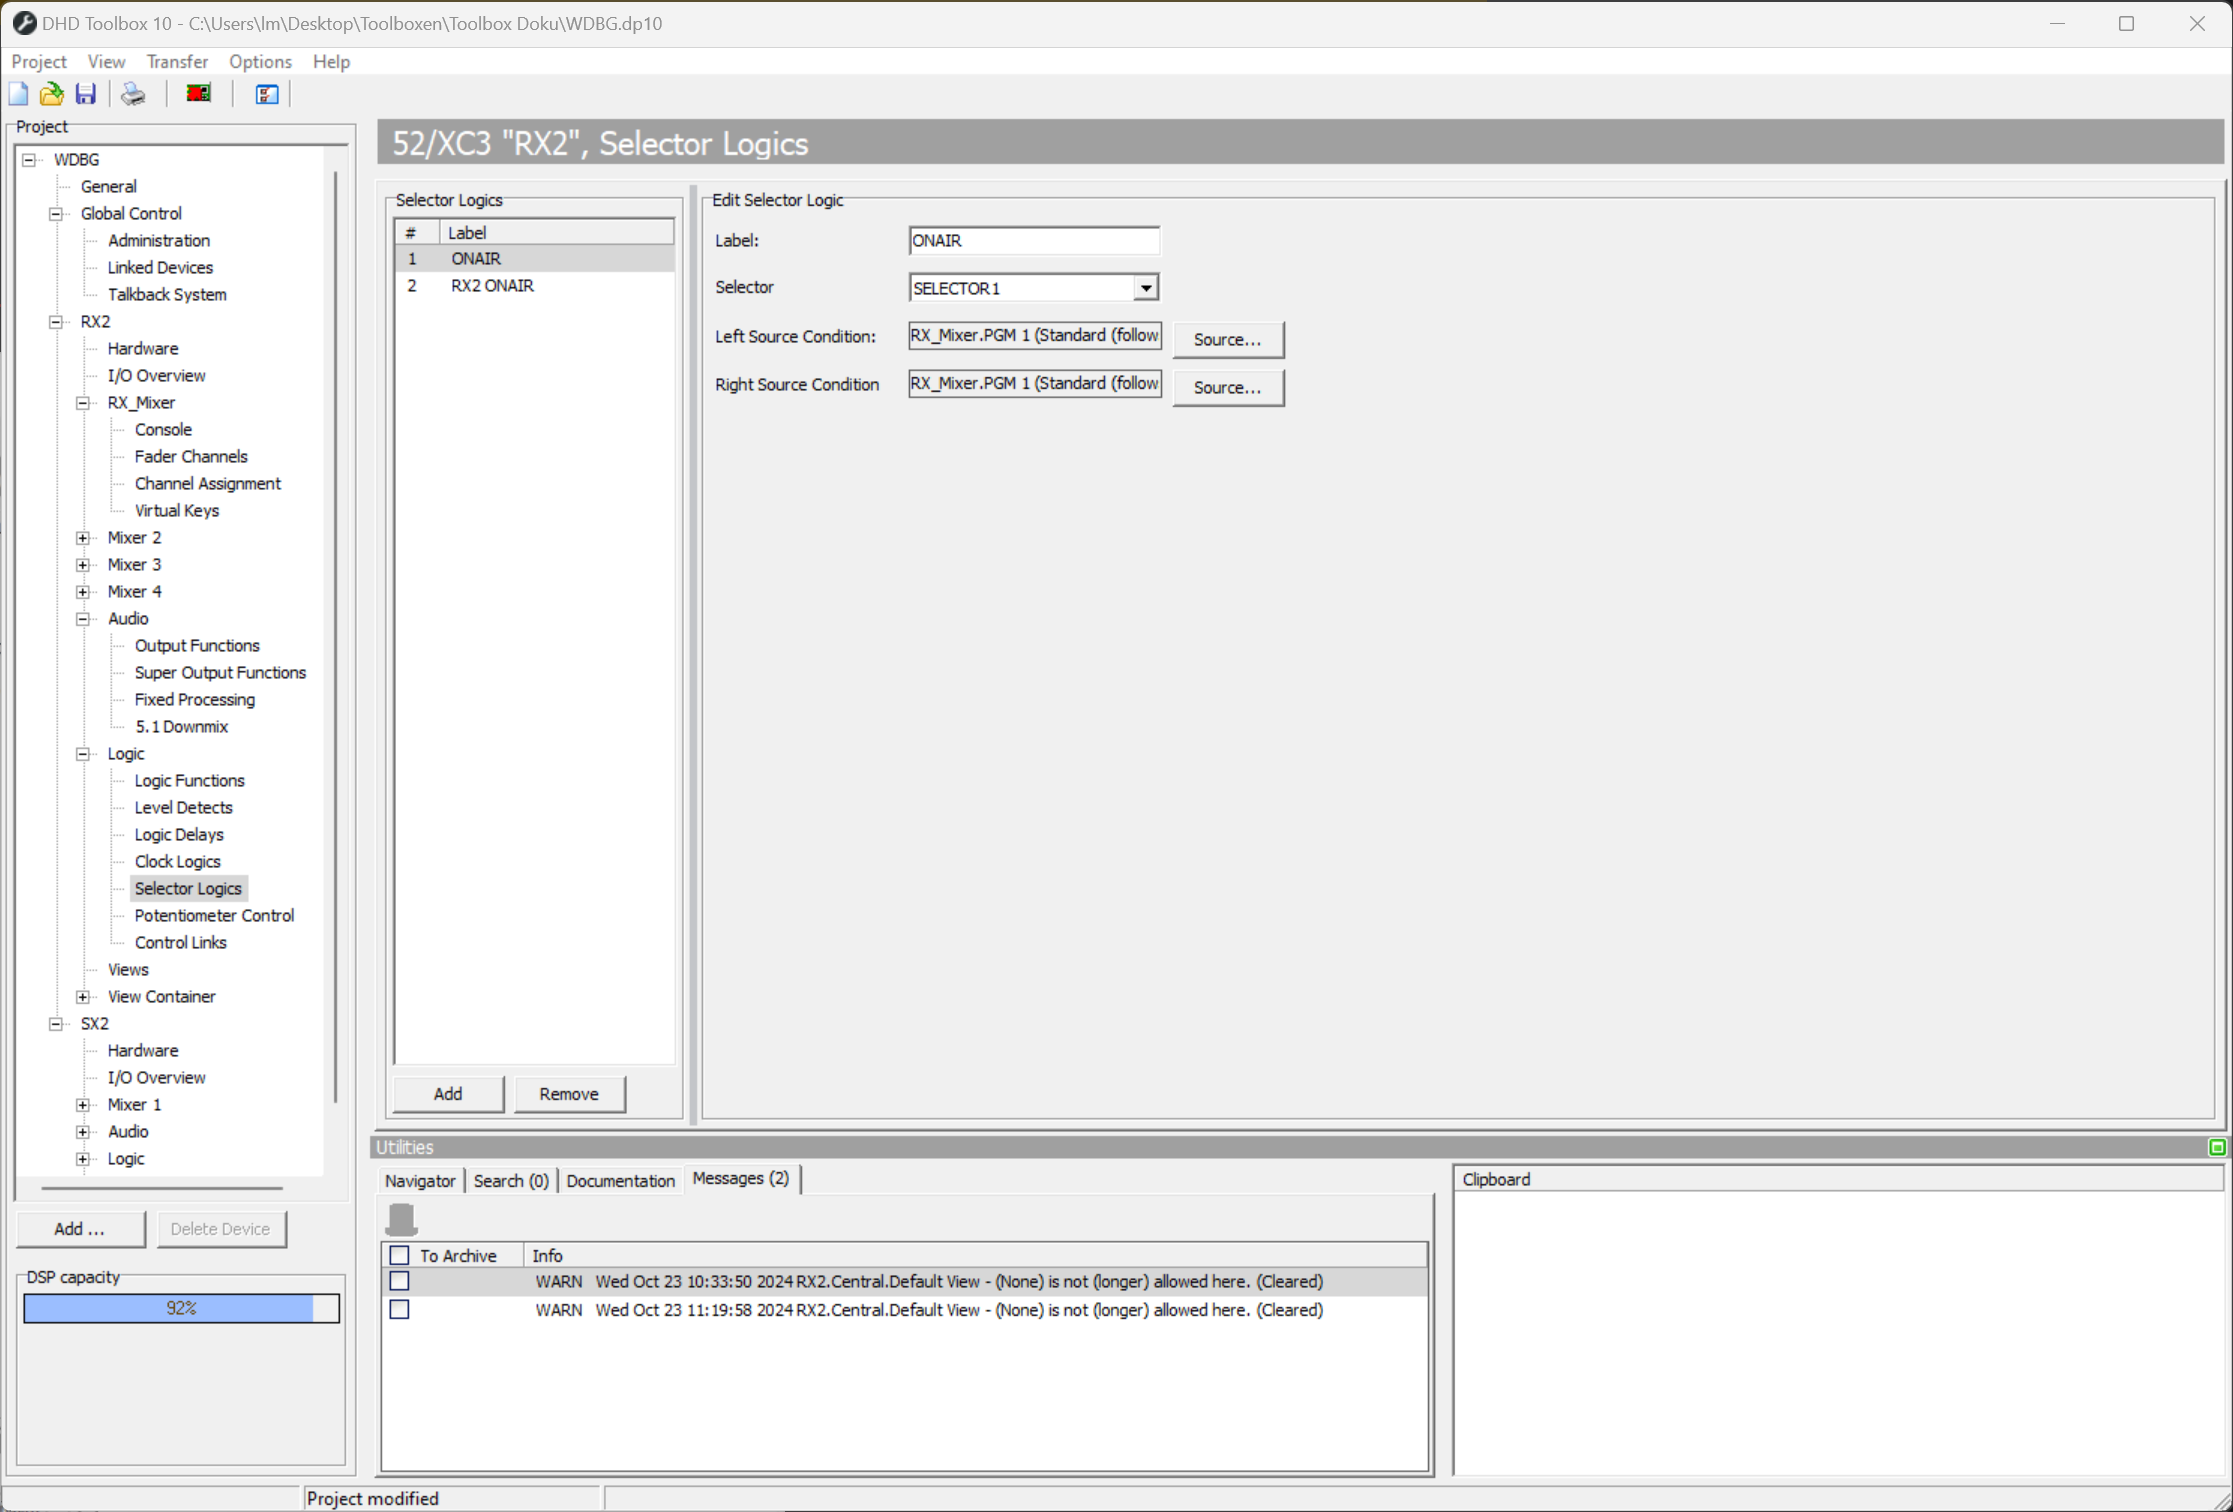
Task: Check the To Archive header checkbox
Action: click(400, 1254)
